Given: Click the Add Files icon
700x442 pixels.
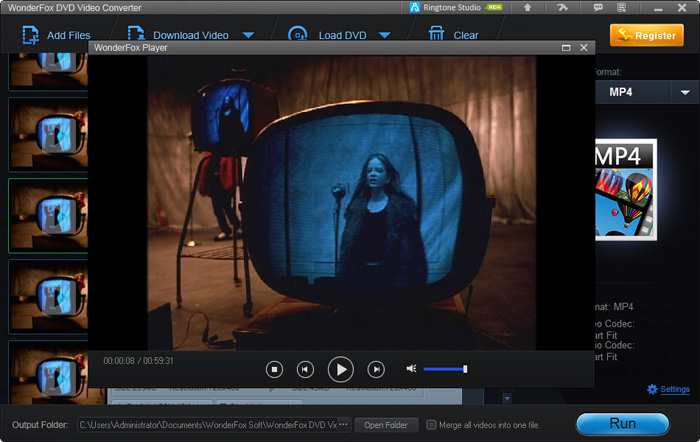Looking at the screenshot, I should (x=30, y=35).
